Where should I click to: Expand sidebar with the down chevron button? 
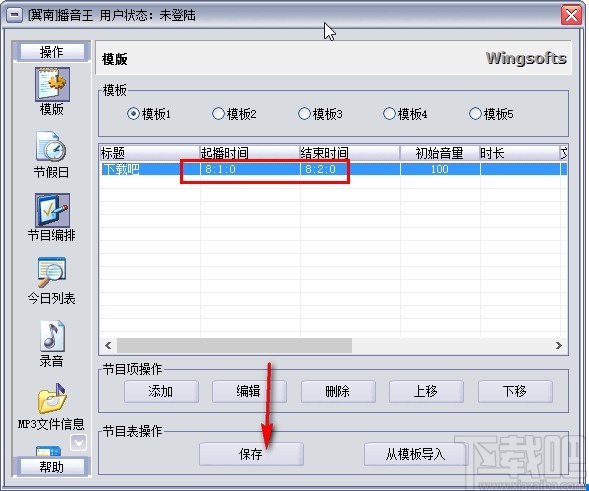pyautogui.click(x=79, y=443)
